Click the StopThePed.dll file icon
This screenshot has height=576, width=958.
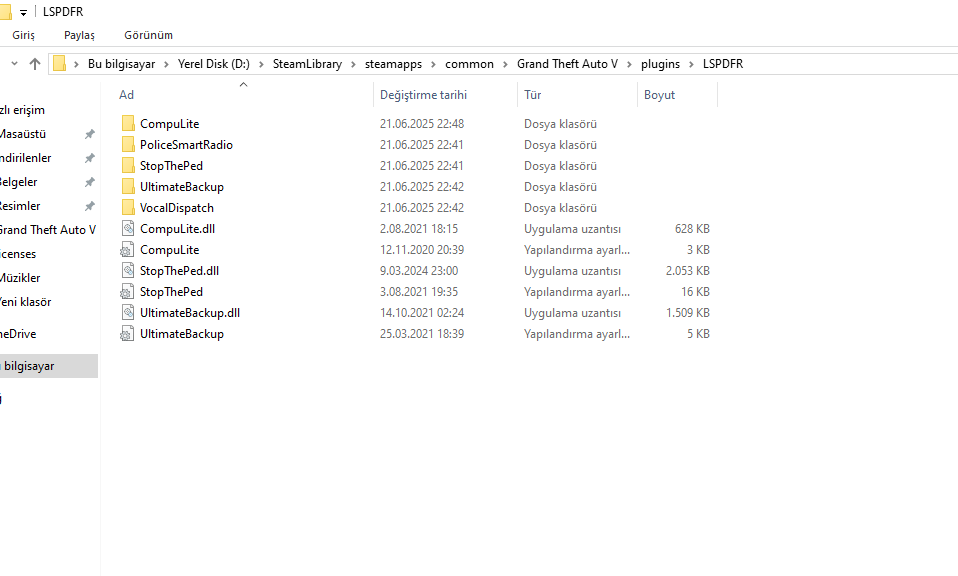(x=128, y=271)
